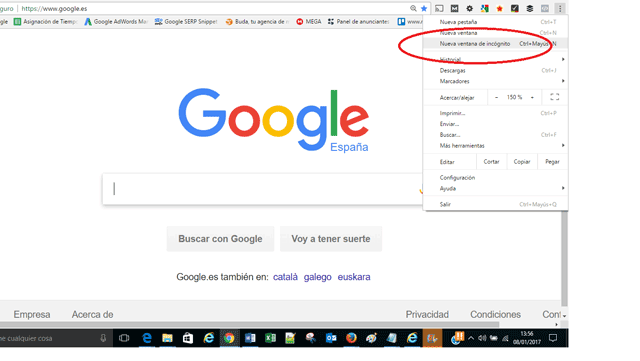The image size is (640, 361).
Task: Click the red star extension icon
Action: pos(500,8)
